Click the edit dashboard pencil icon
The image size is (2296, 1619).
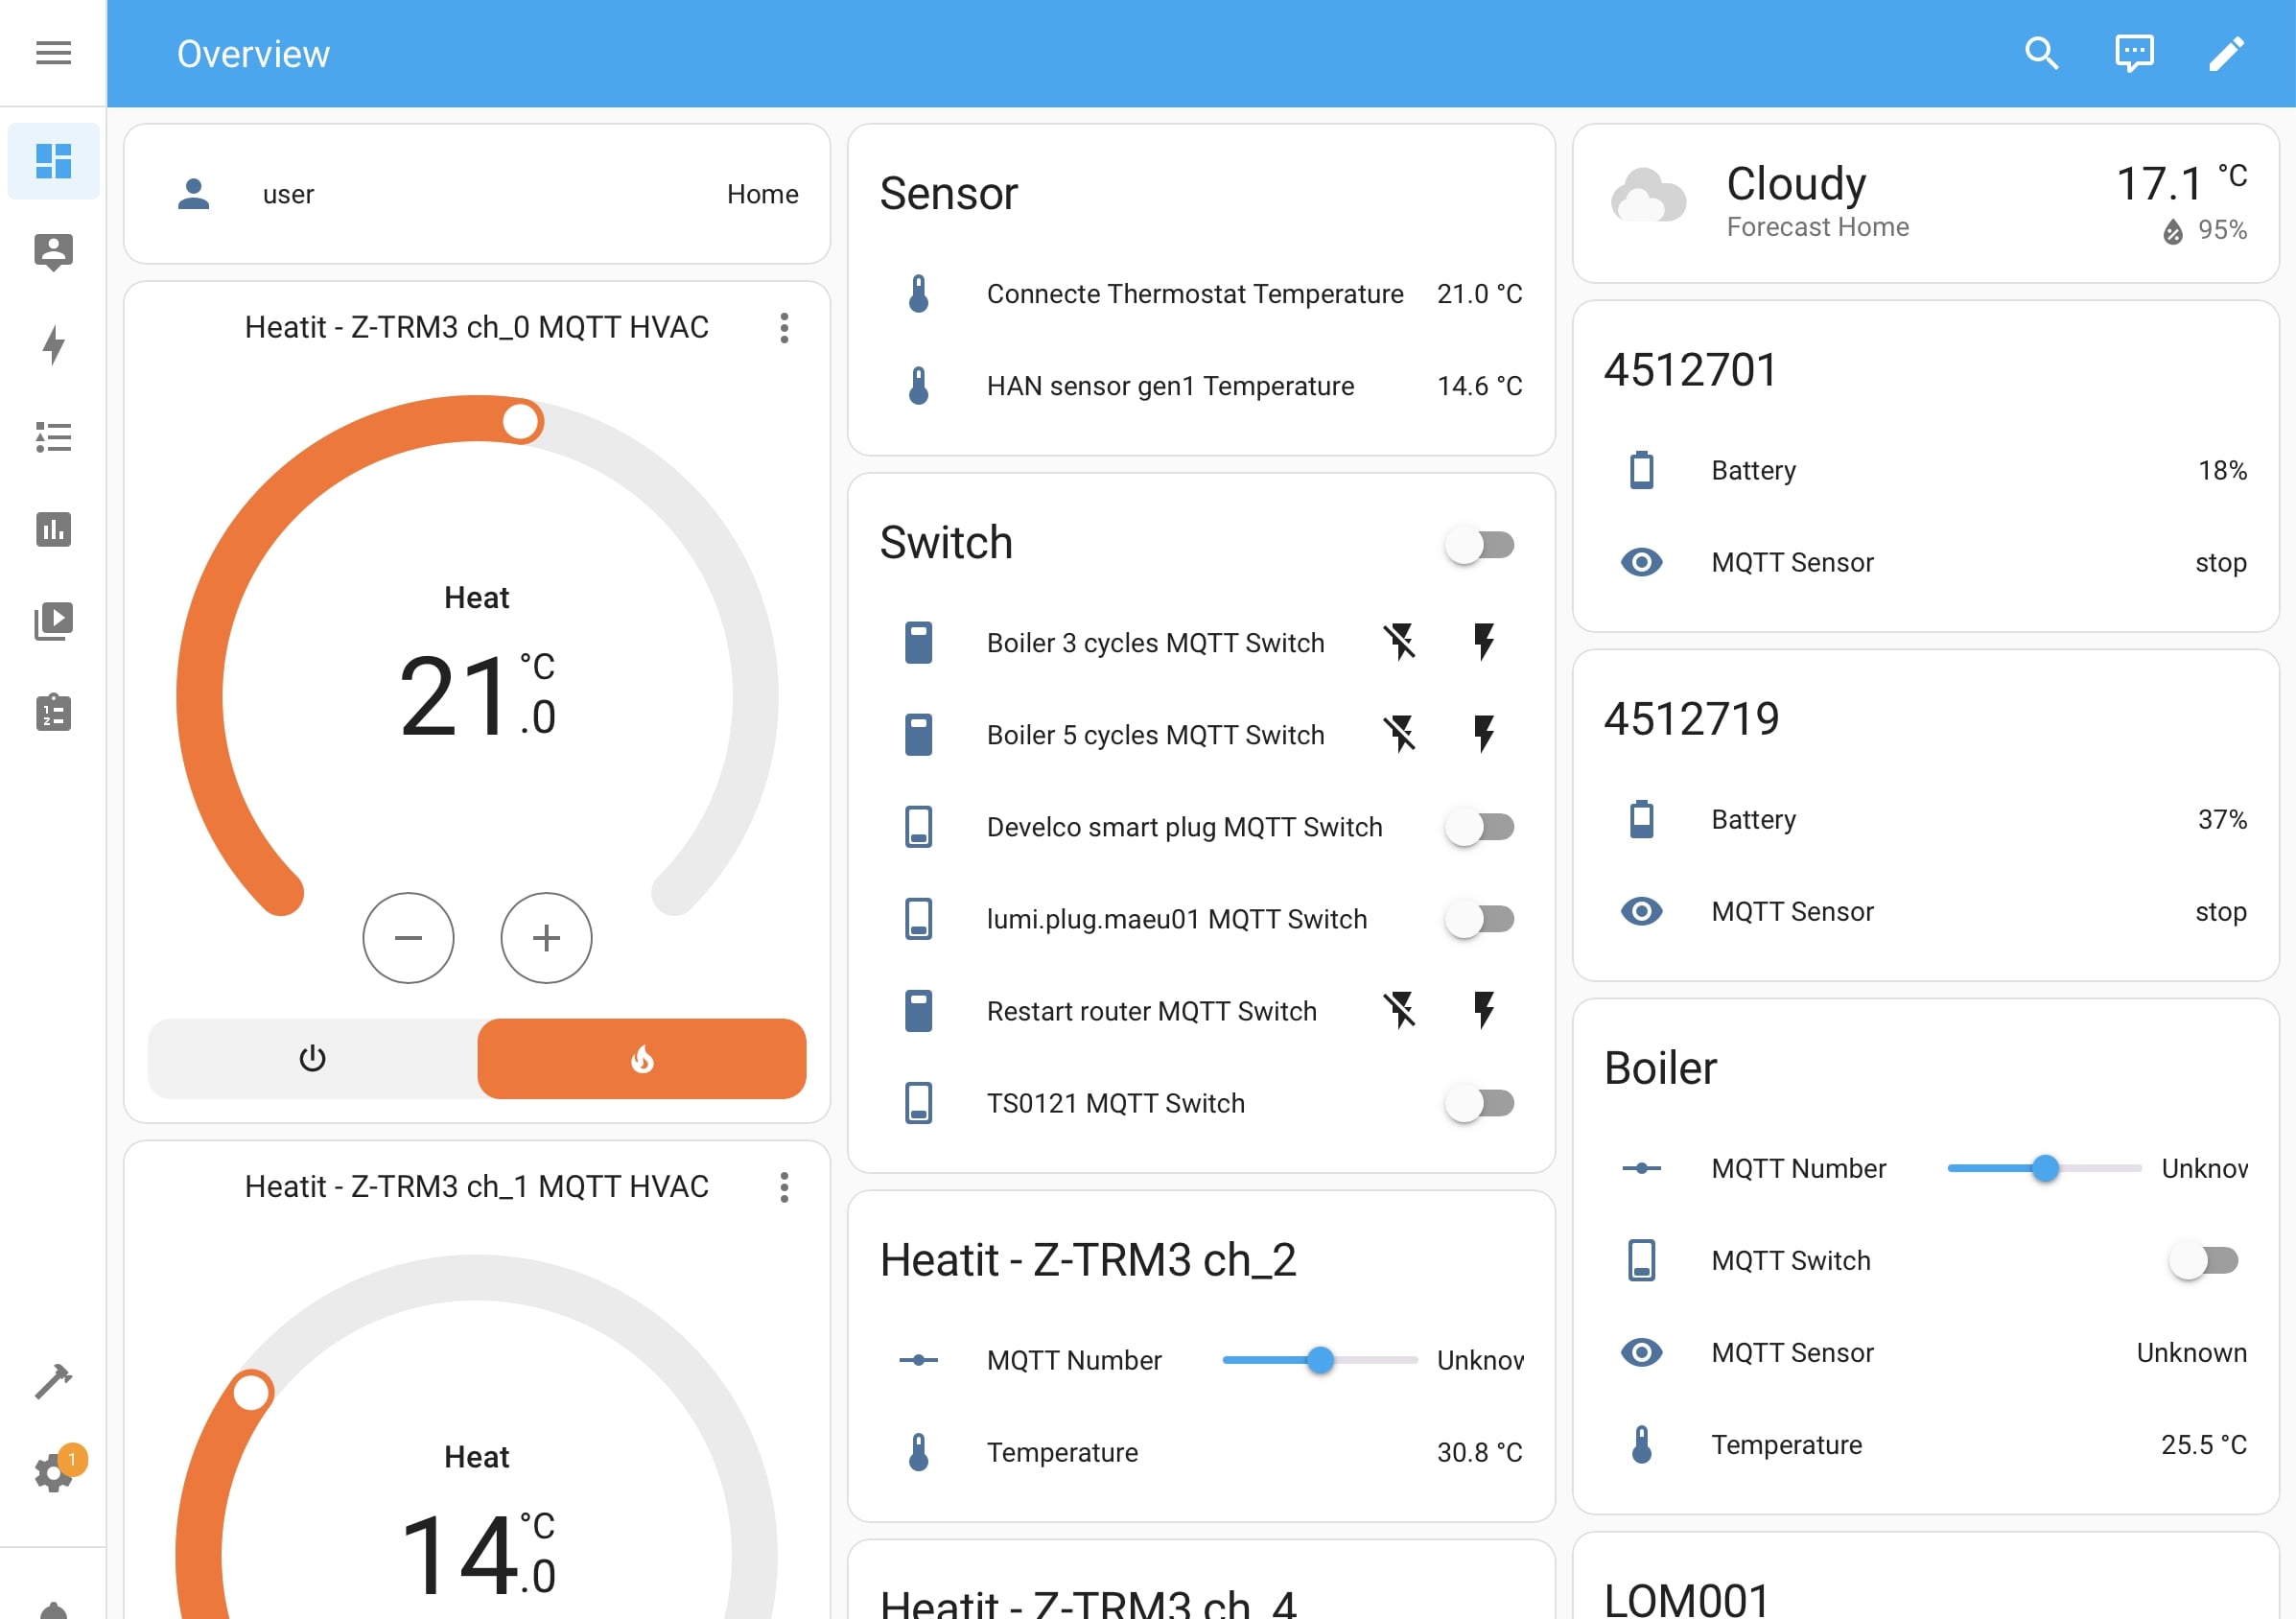(x=2226, y=53)
